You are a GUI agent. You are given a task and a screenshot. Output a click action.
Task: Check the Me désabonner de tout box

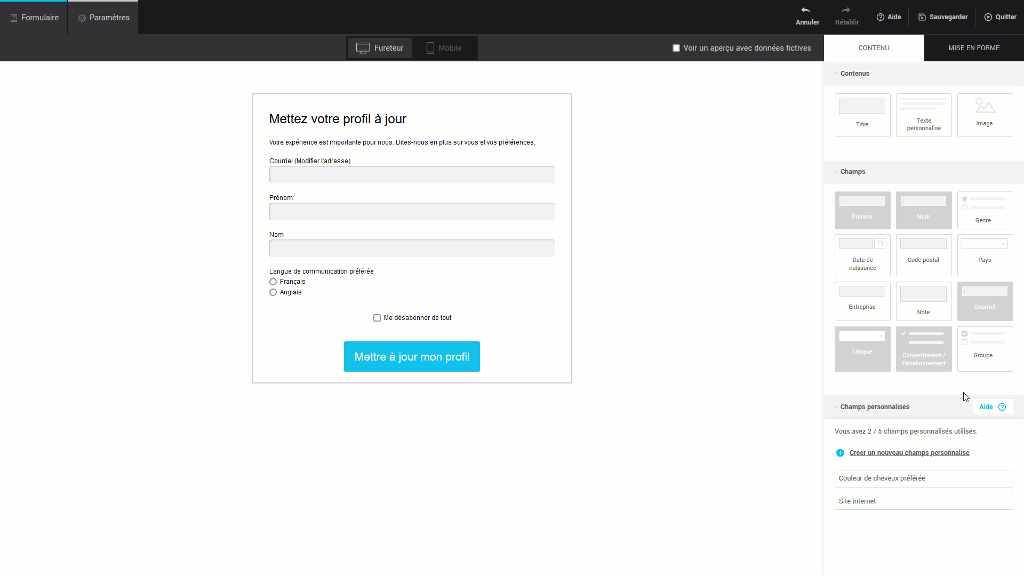[x=377, y=318]
